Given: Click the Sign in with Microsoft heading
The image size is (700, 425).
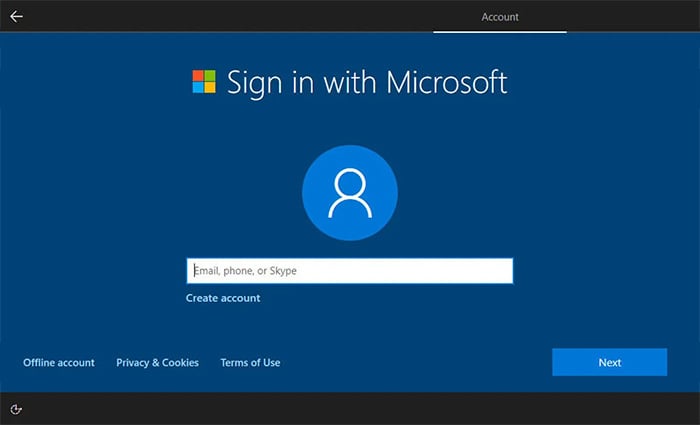Looking at the screenshot, I should [367, 83].
